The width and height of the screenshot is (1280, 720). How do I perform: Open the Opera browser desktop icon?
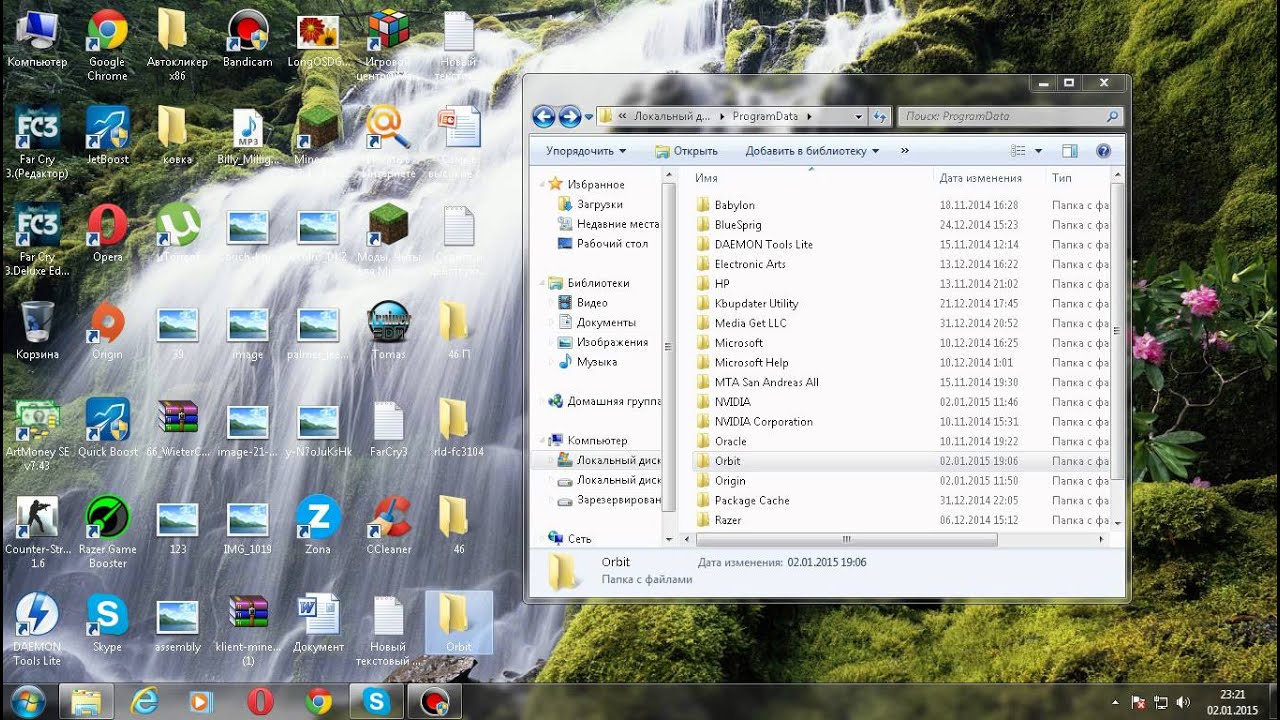(107, 234)
